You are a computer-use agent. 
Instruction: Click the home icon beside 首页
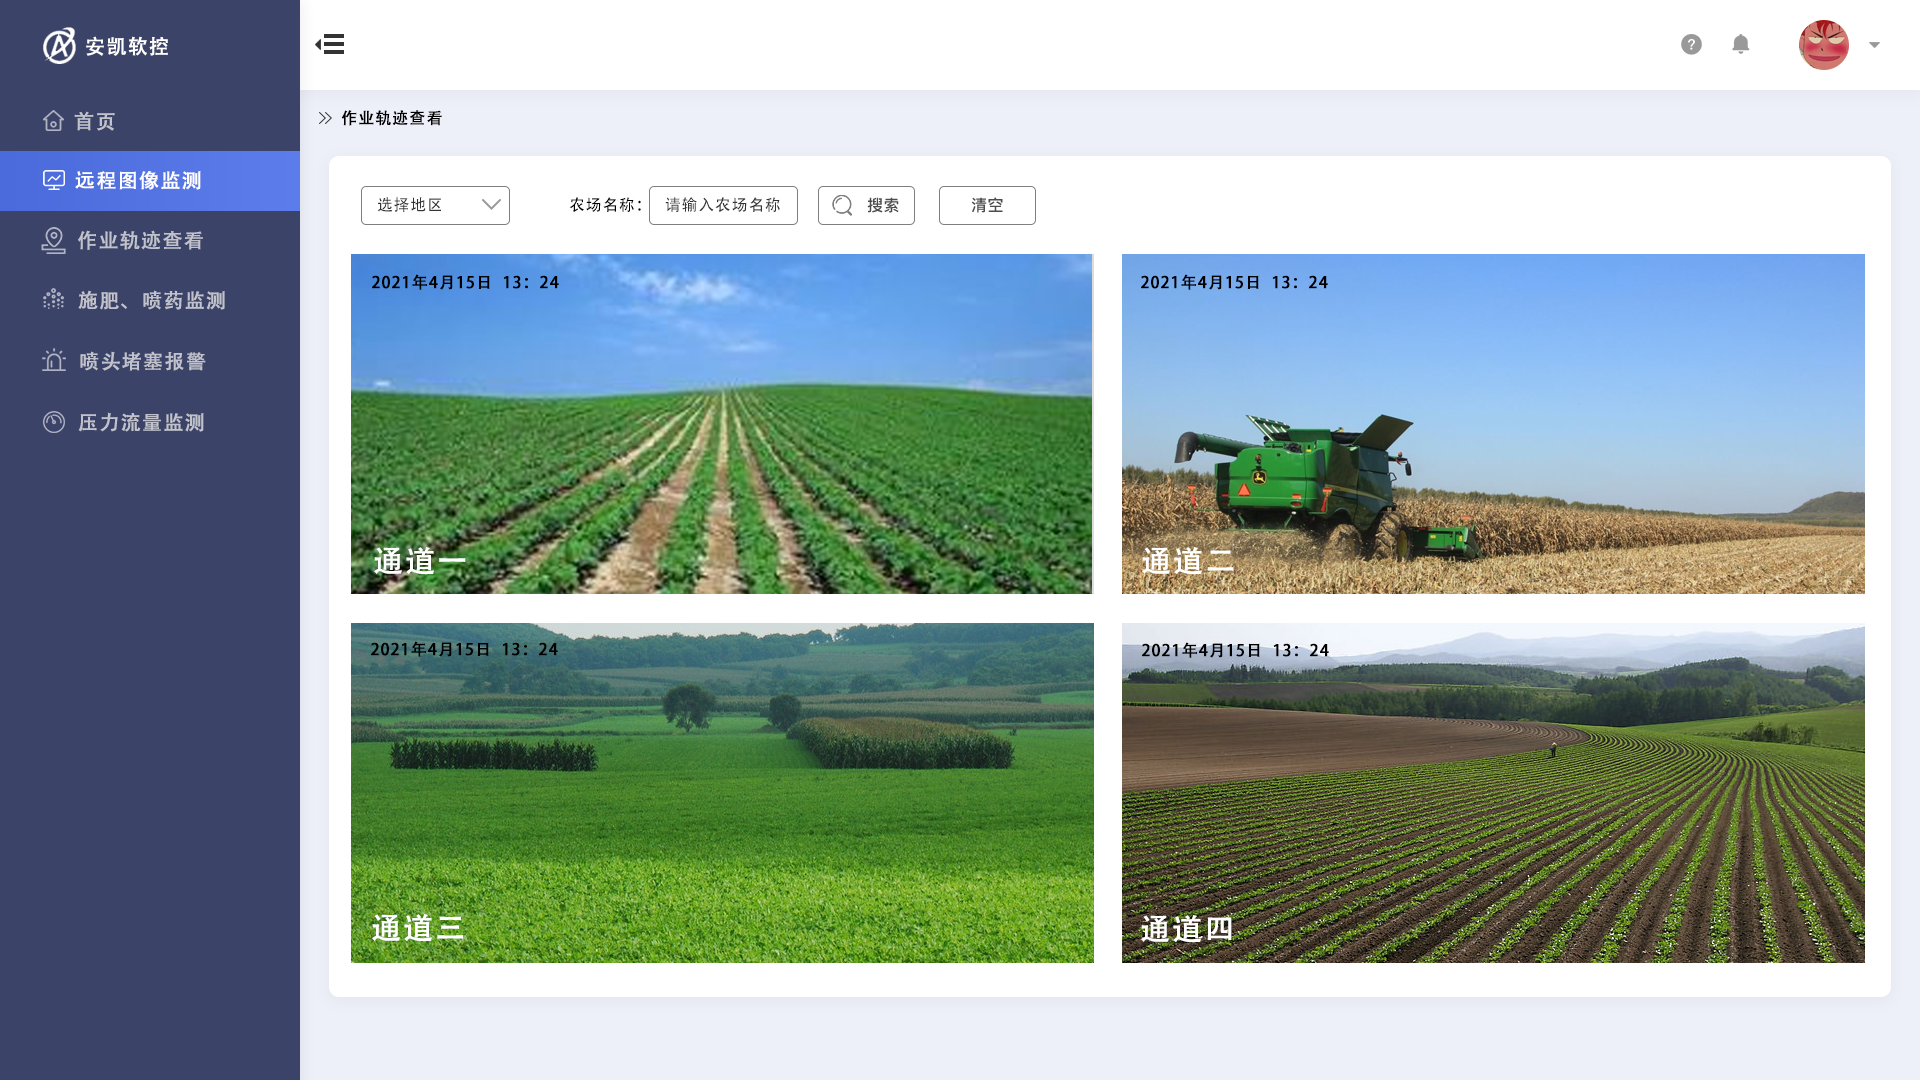(53, 121)
